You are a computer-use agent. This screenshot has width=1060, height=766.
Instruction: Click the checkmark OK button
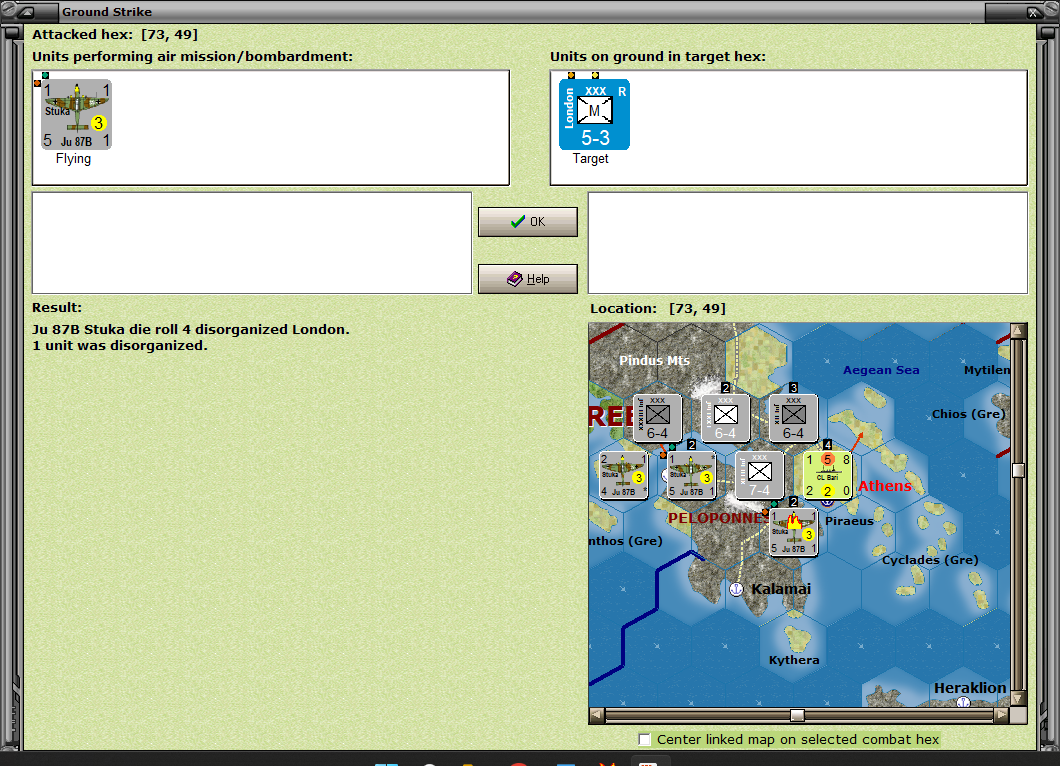pyautogui.click(x=527, y=222)
